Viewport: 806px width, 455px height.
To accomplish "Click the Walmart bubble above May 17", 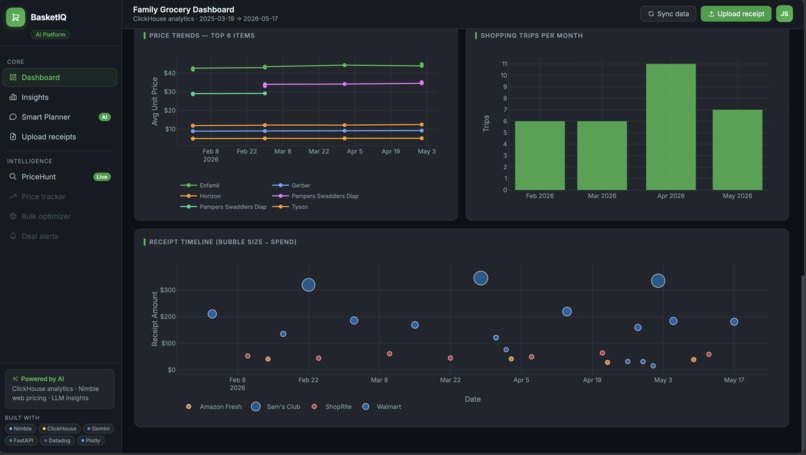I will 734,322.
